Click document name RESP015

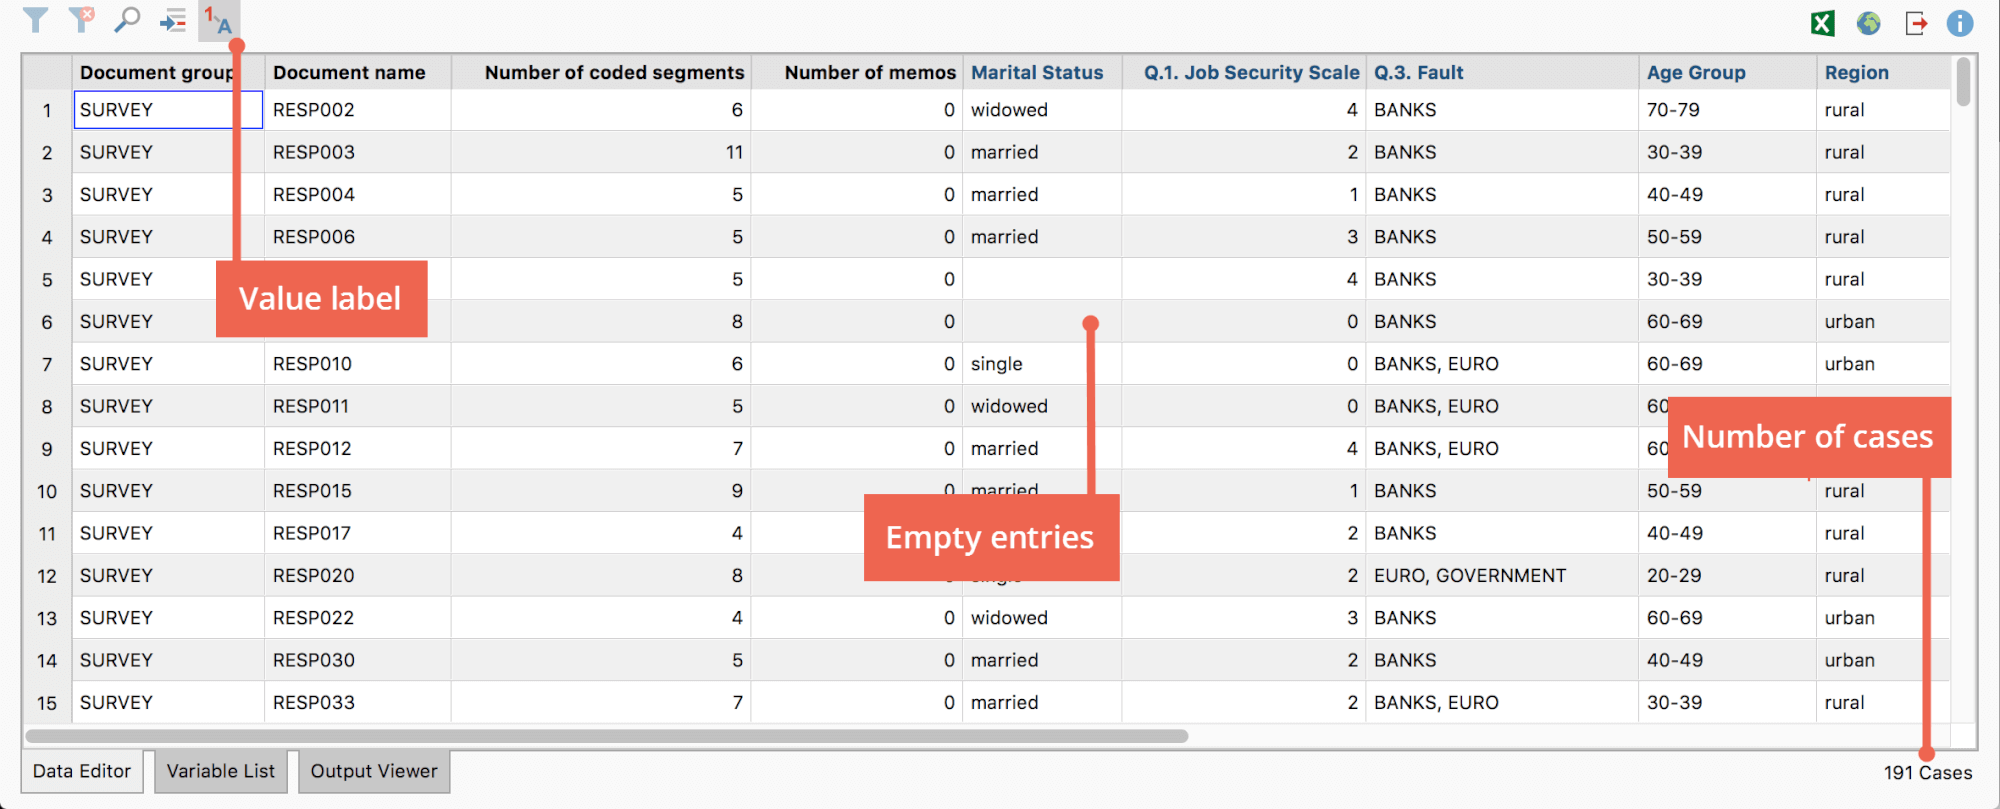tap(312, 491)
